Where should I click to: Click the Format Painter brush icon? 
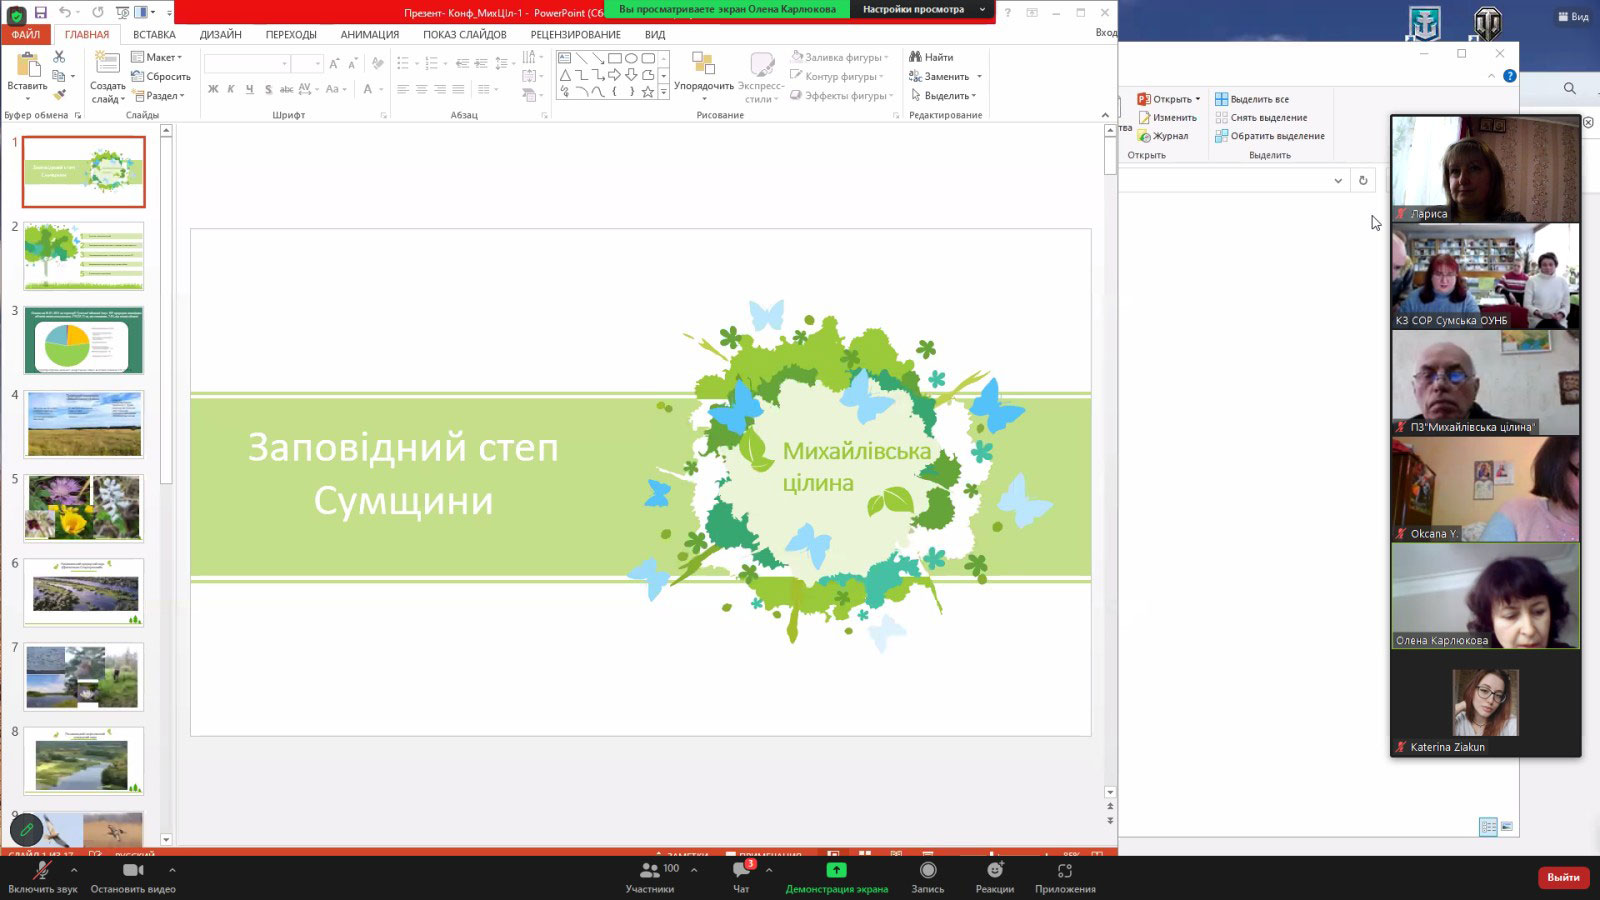(59, 95)
